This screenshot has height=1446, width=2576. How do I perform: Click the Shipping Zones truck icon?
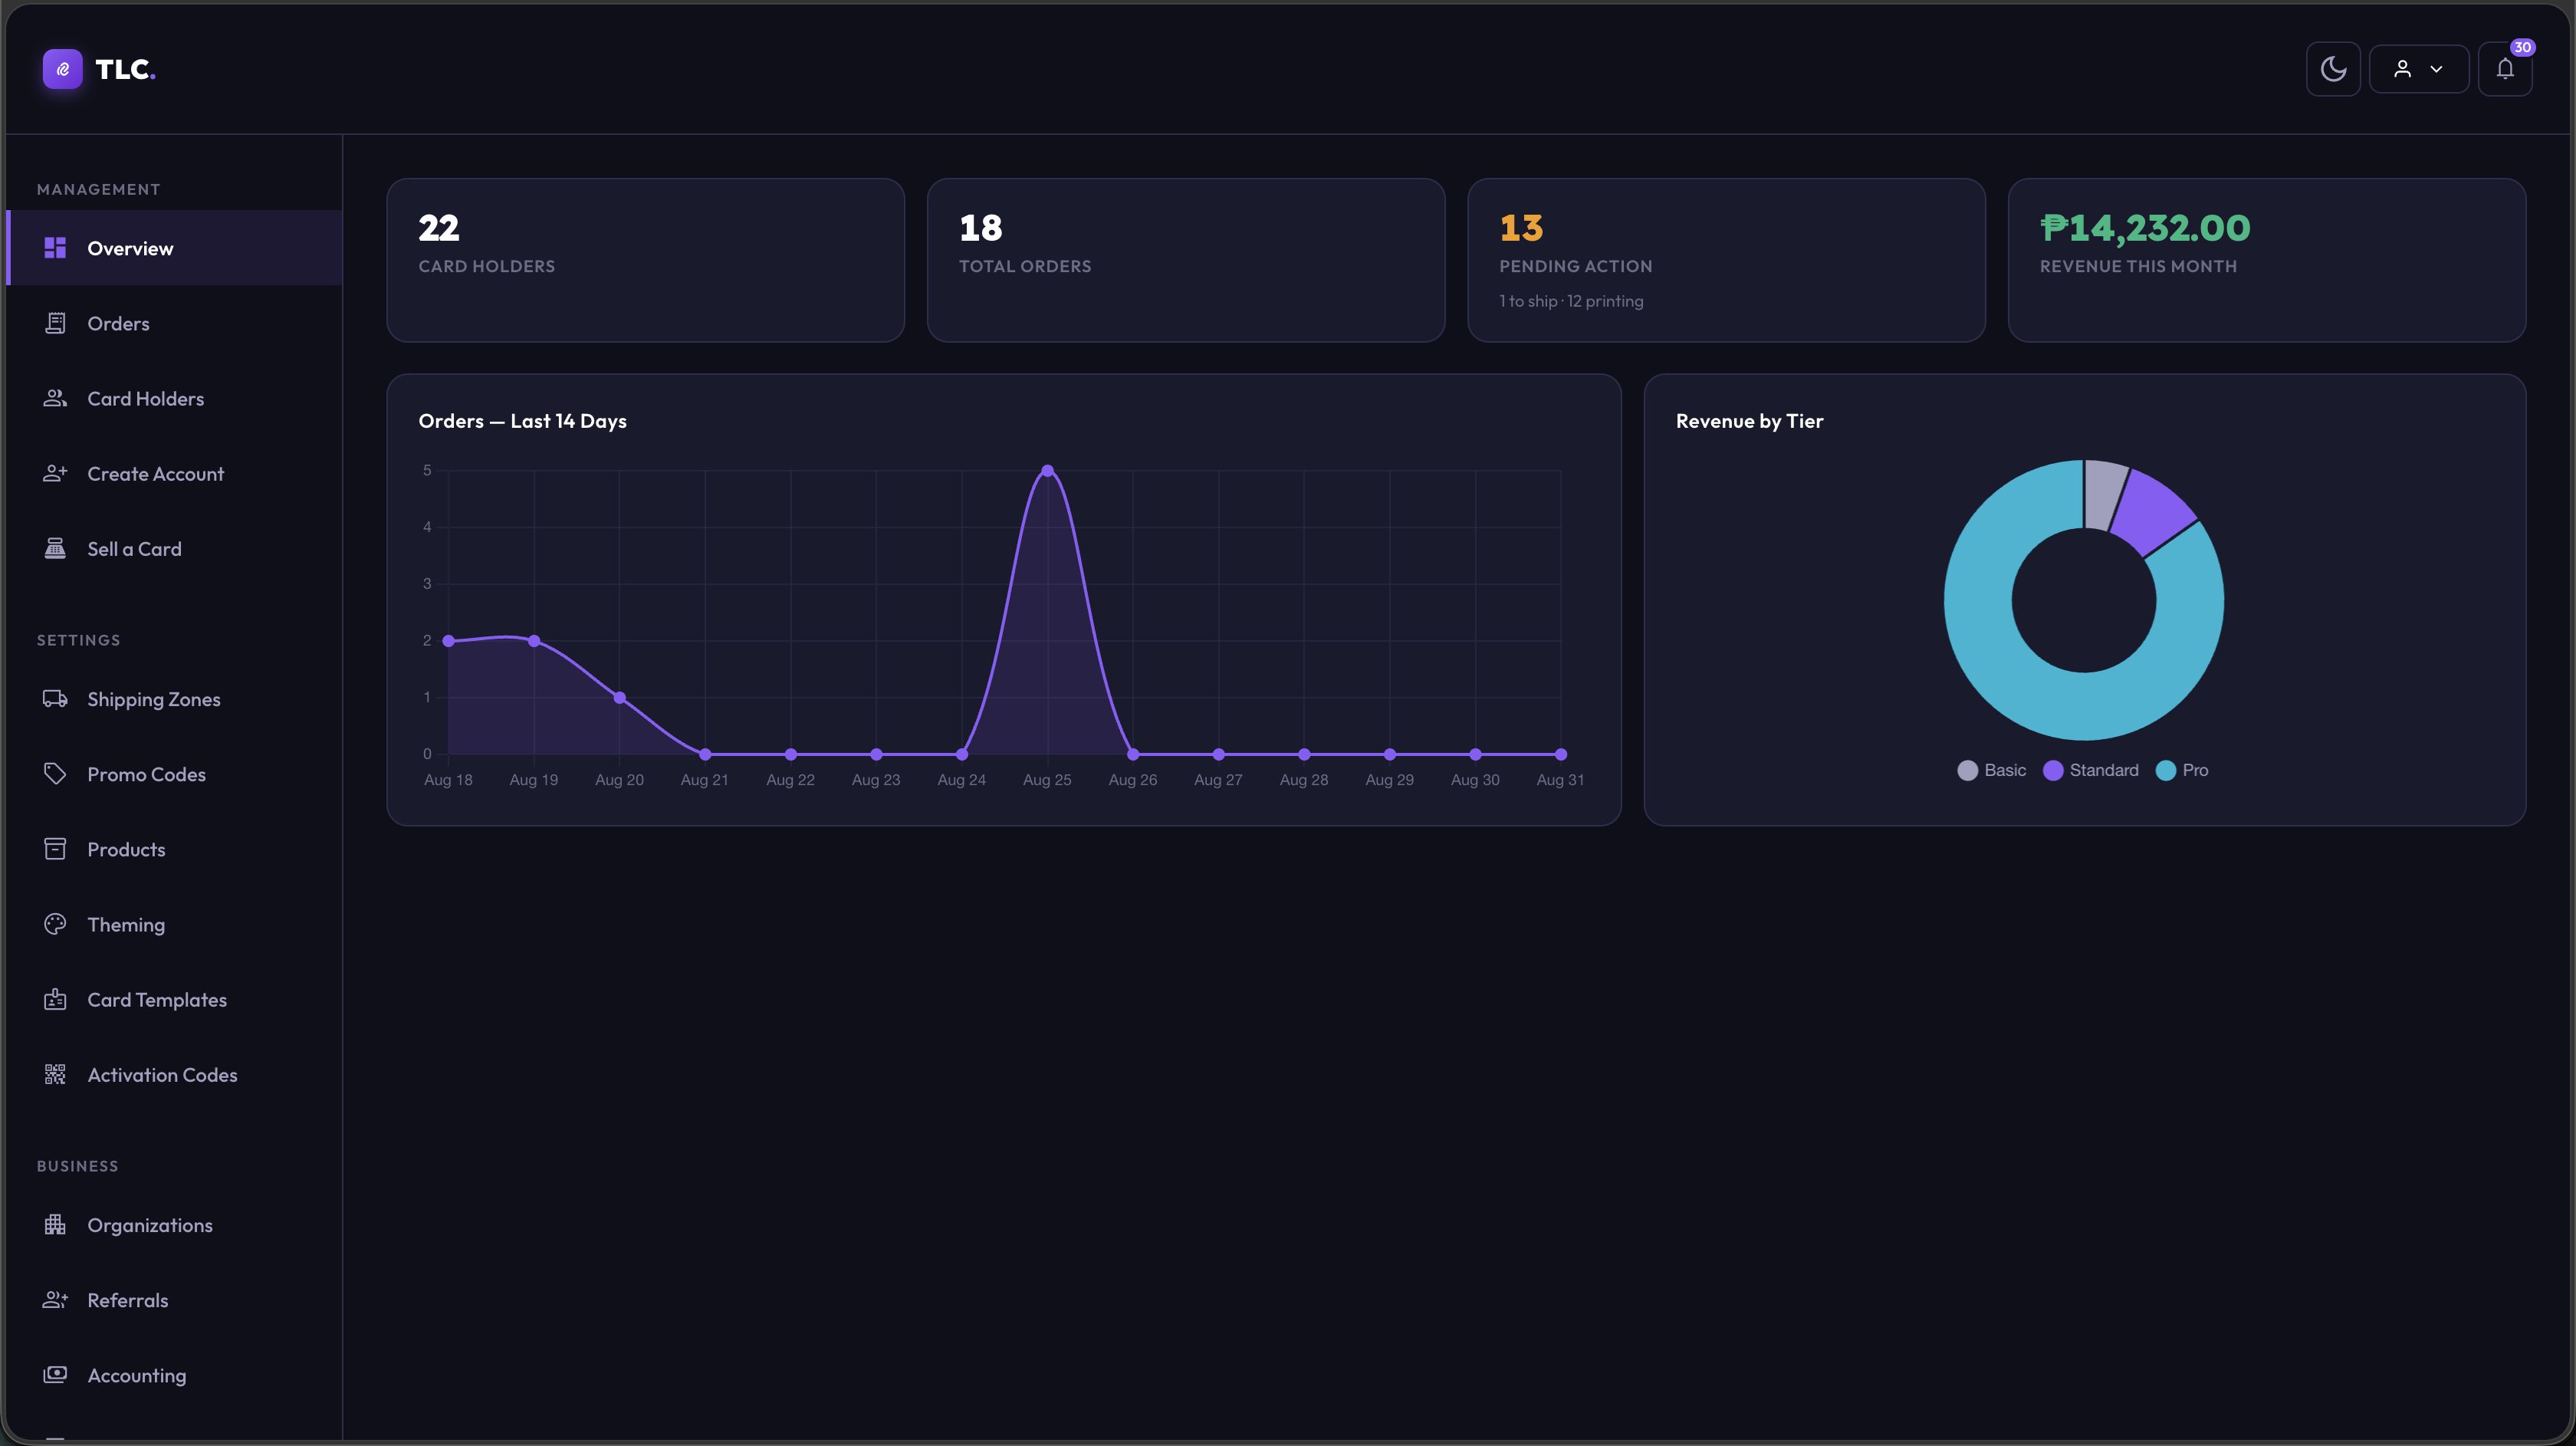click(55, 699)
